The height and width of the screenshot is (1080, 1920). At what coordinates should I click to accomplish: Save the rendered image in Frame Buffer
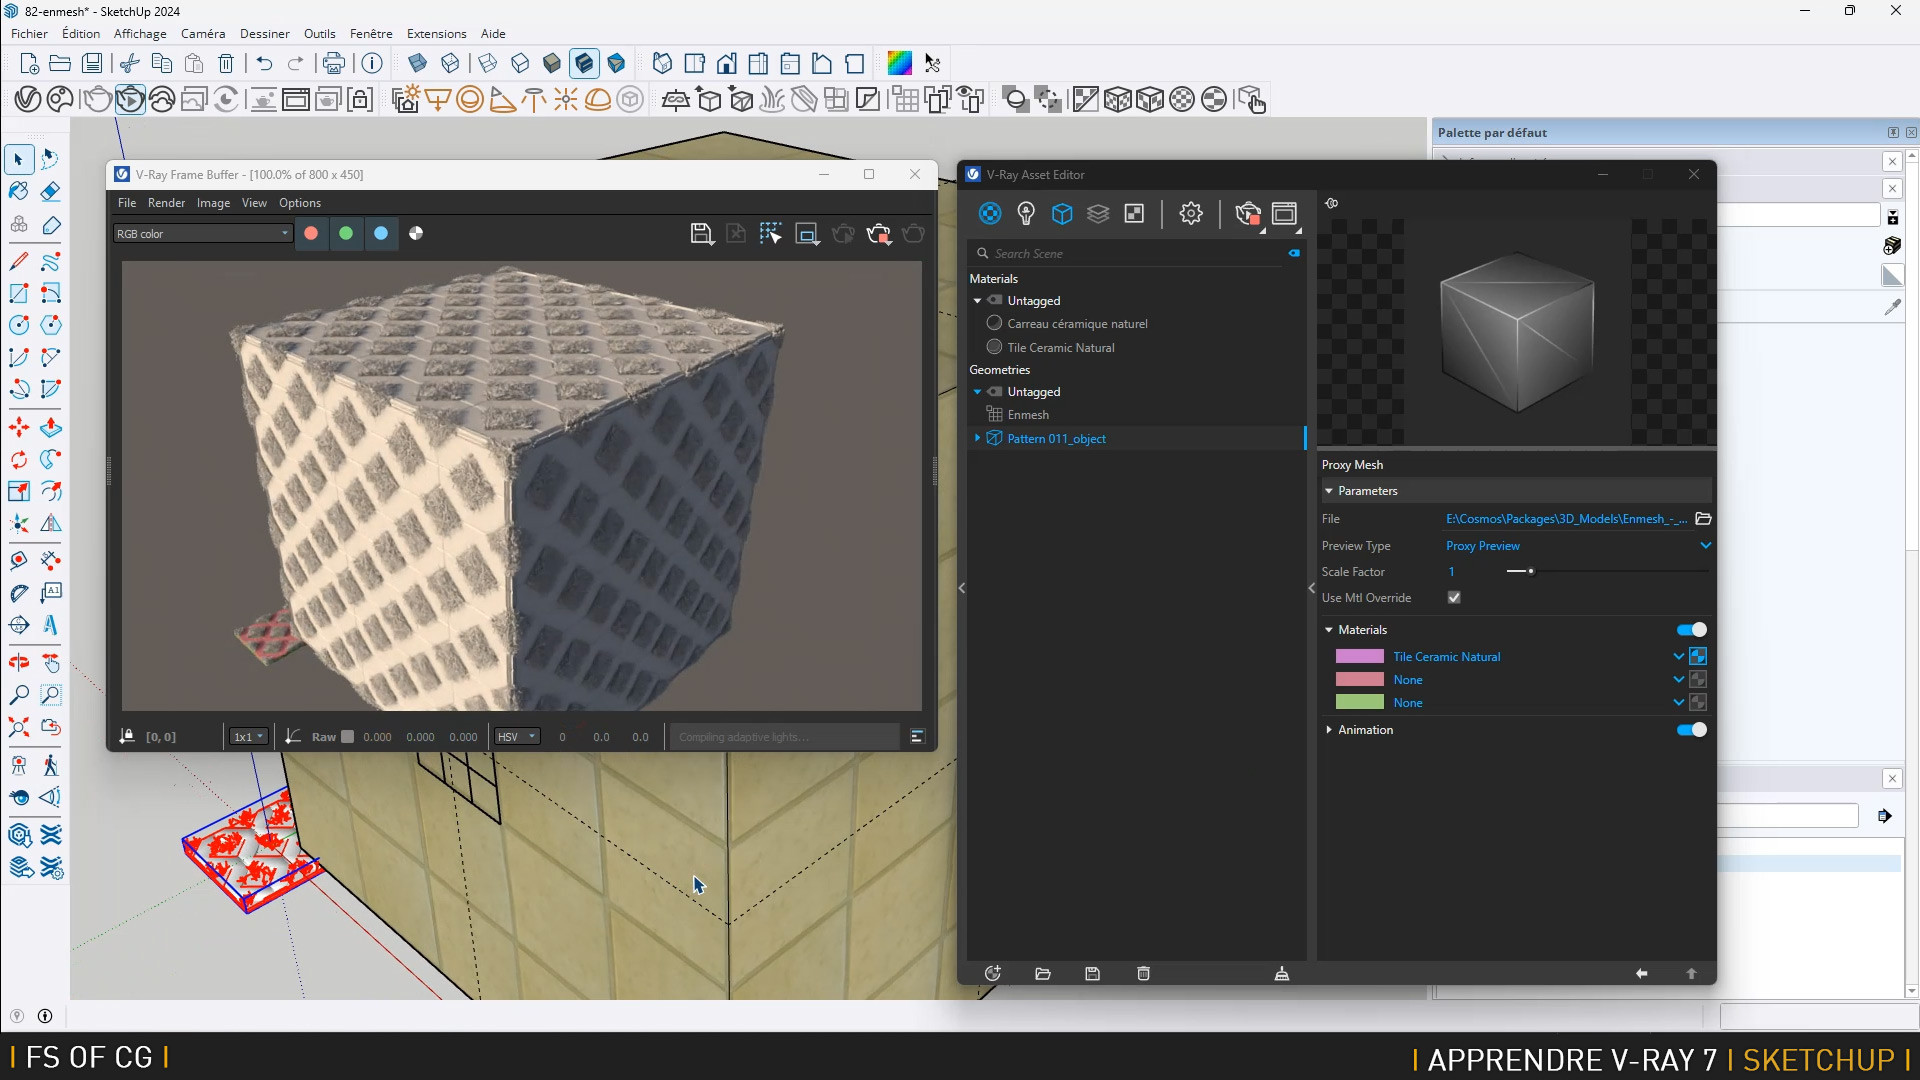click(x=701, y=233)
